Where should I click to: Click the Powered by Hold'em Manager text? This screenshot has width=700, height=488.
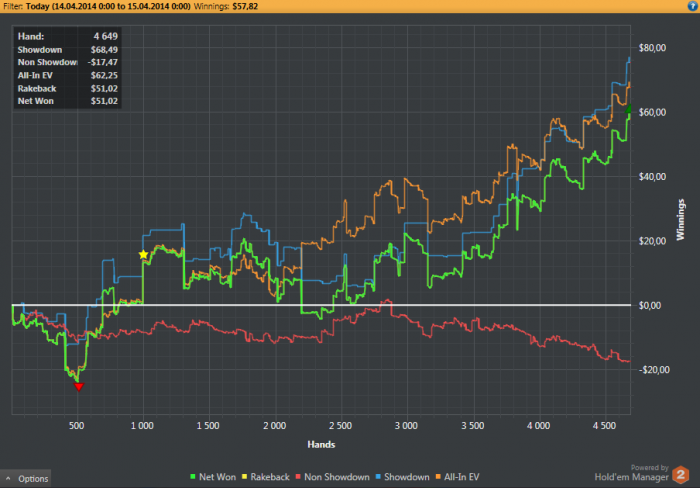point(631,473)
